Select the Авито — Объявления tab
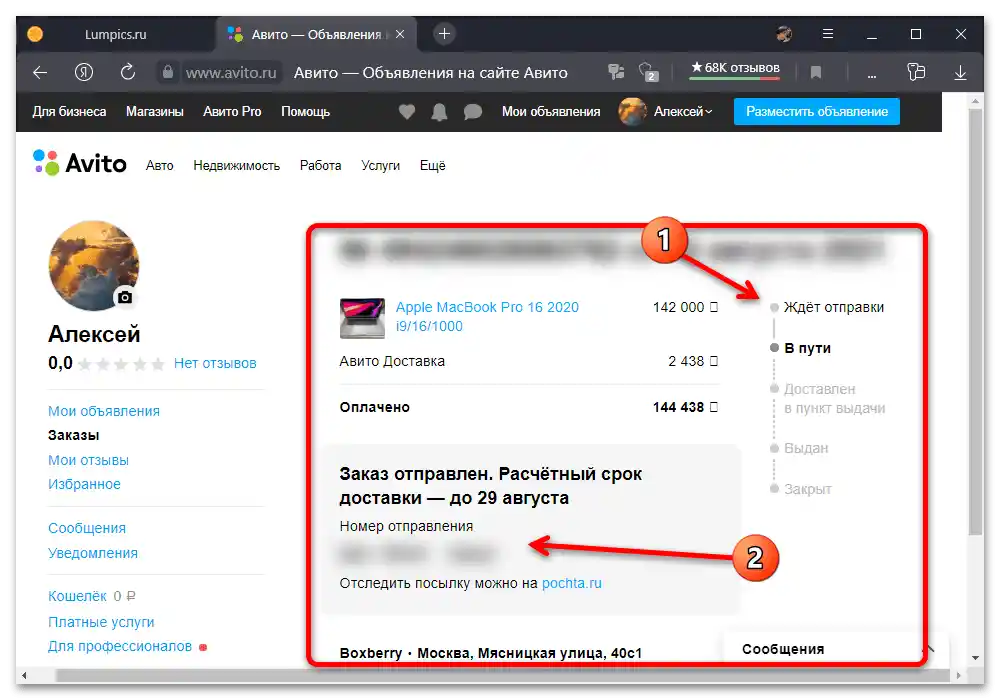This screenshot has height=700, width=1000. pyautogui.click(x=316, y=34)
